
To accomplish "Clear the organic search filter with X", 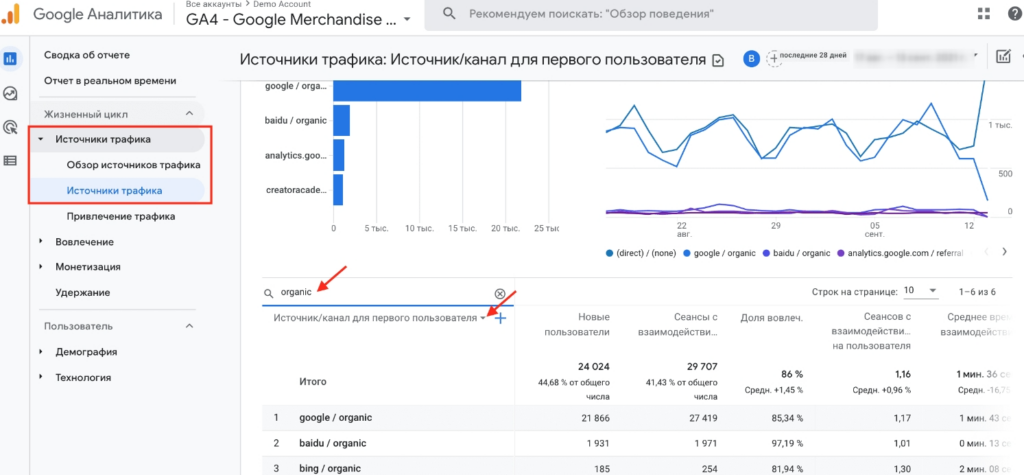I will [500, 293].
